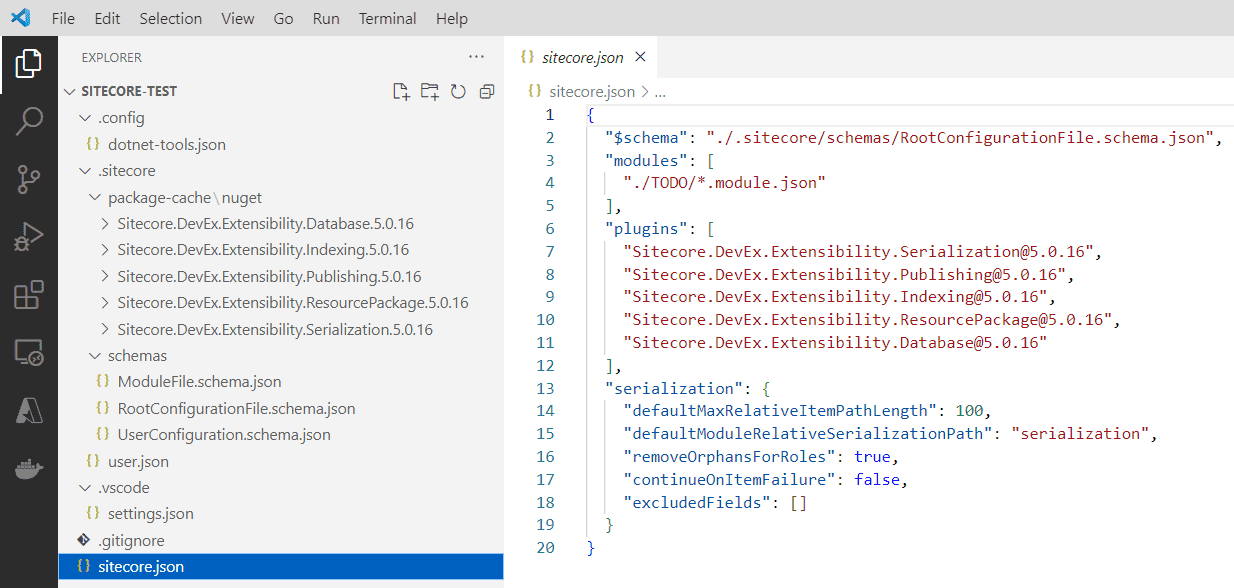This screenshot has width=1234, height=588.
Task: Close the sitecore.json editor tab
Action: pyautogui.click(x=641, y=57)
